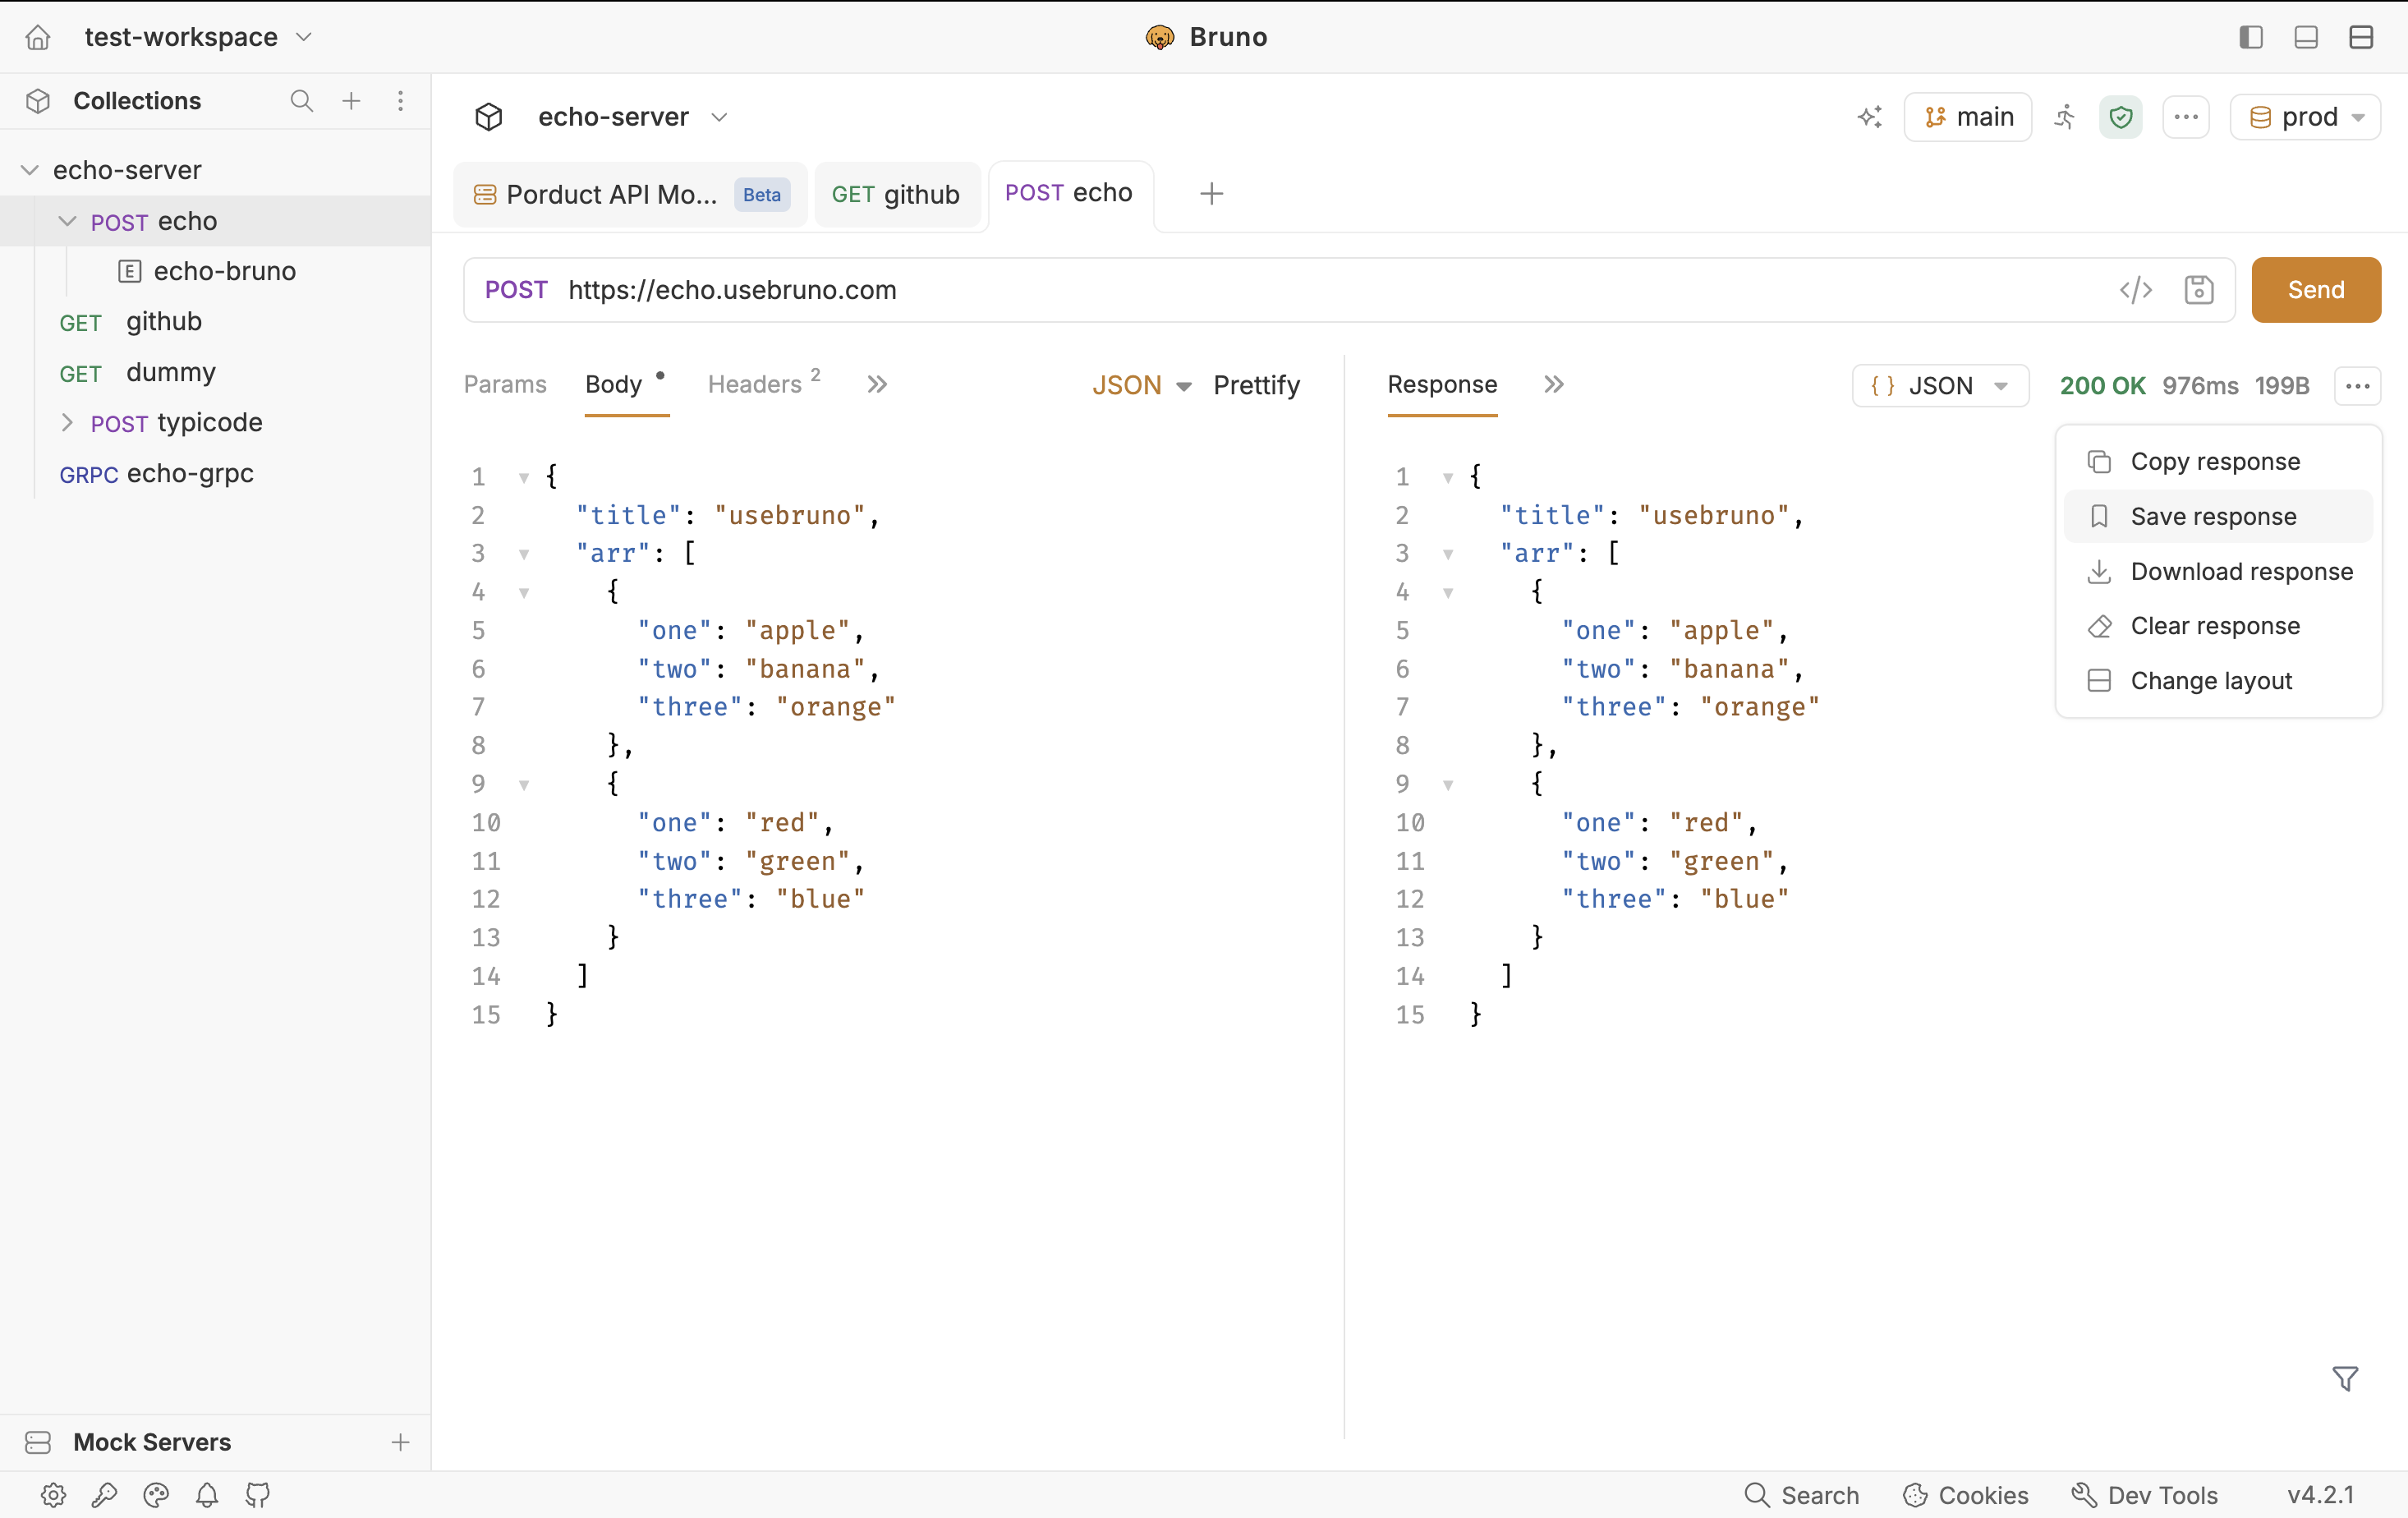Toggle the left sidebar layout icon
The image size is (2408, 1518).
[x=2251, y=37]
